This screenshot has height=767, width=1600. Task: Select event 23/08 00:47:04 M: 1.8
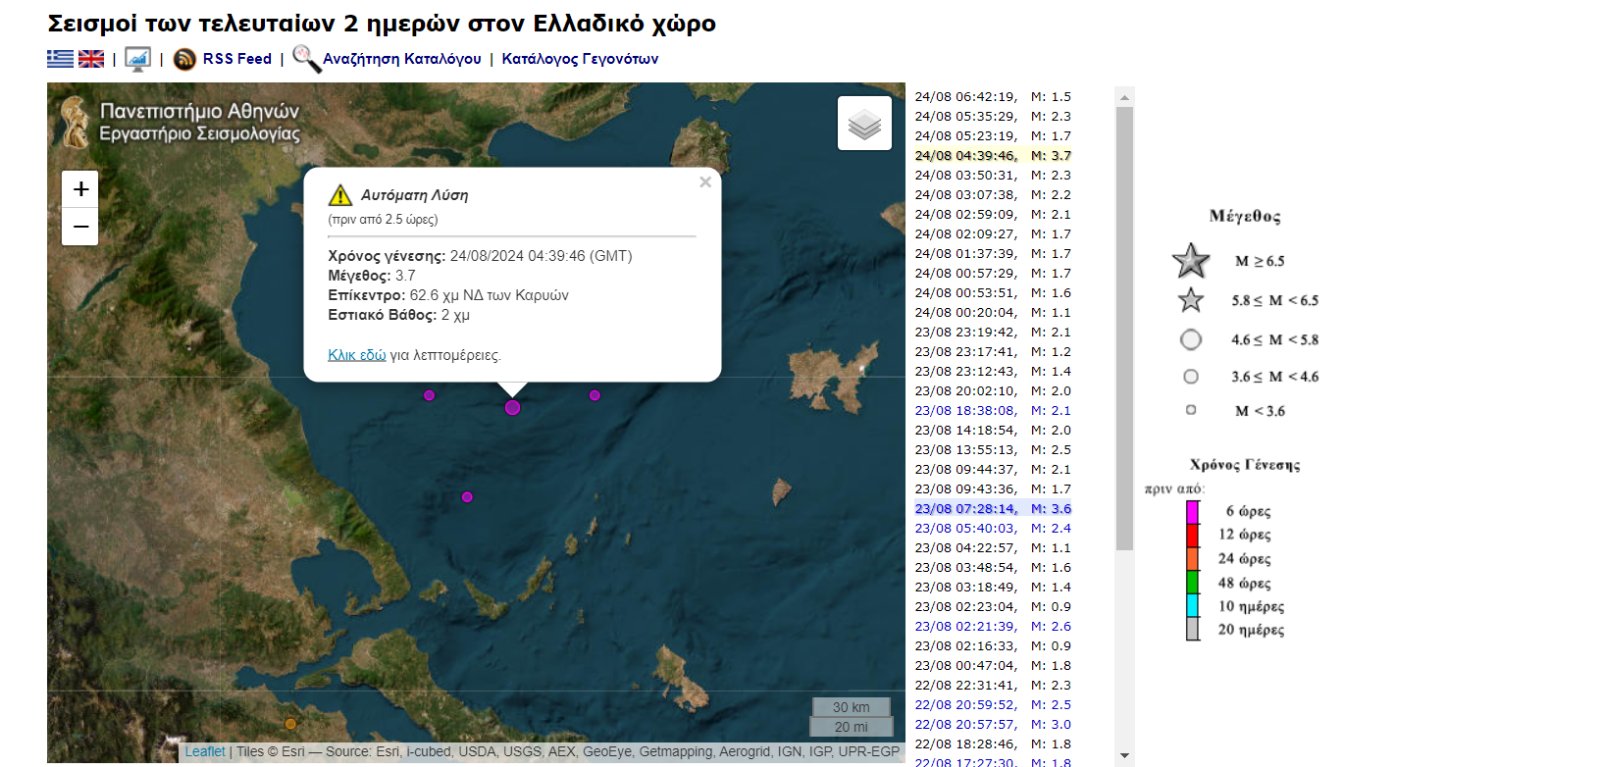[993, 665]
